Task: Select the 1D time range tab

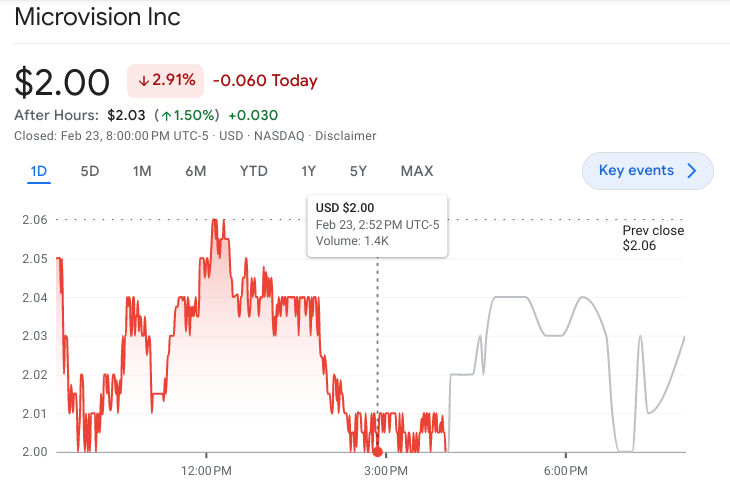Action: [39, 171]
